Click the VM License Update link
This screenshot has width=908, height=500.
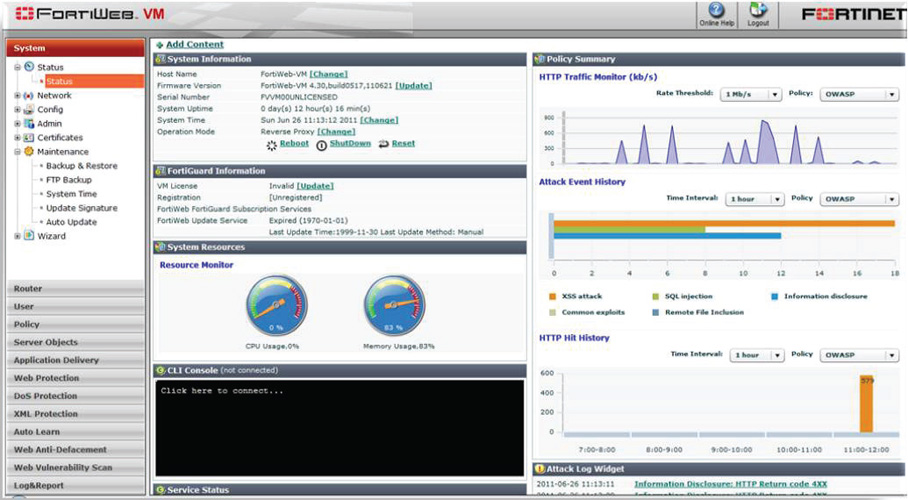[315, 187]
